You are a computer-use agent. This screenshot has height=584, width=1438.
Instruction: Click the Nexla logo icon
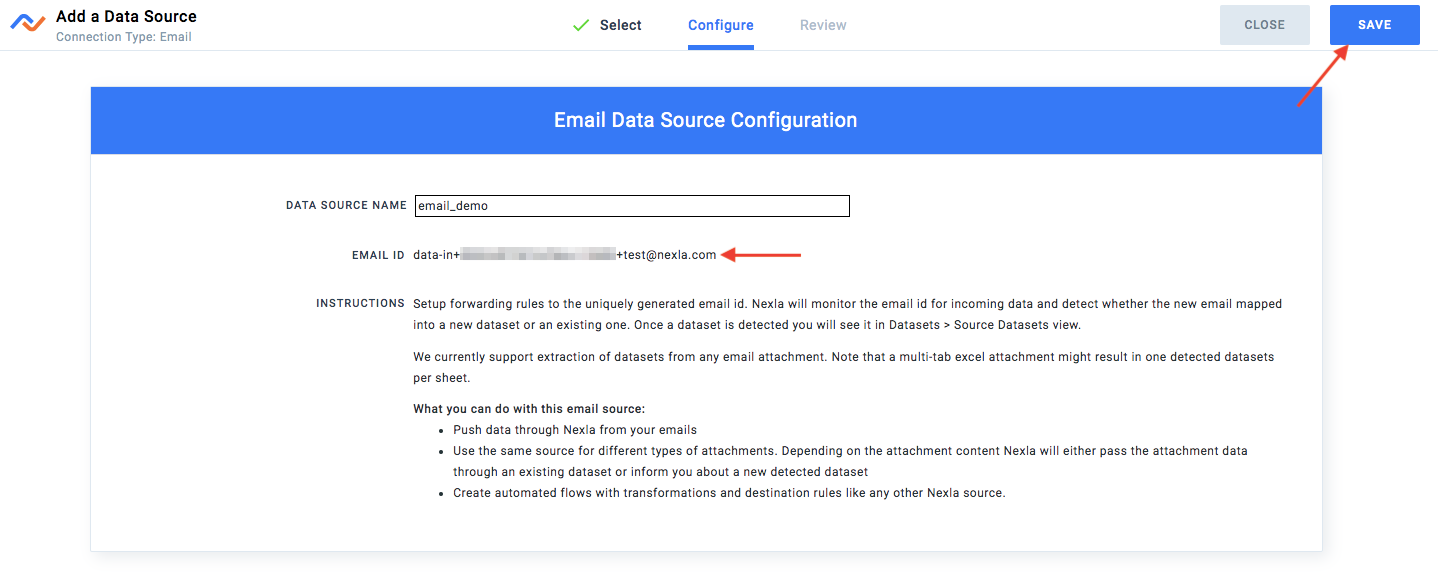pos(27,23)
